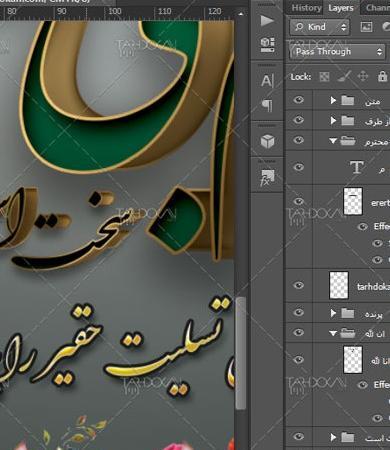Hide the از طرف group

click(299, 120)
